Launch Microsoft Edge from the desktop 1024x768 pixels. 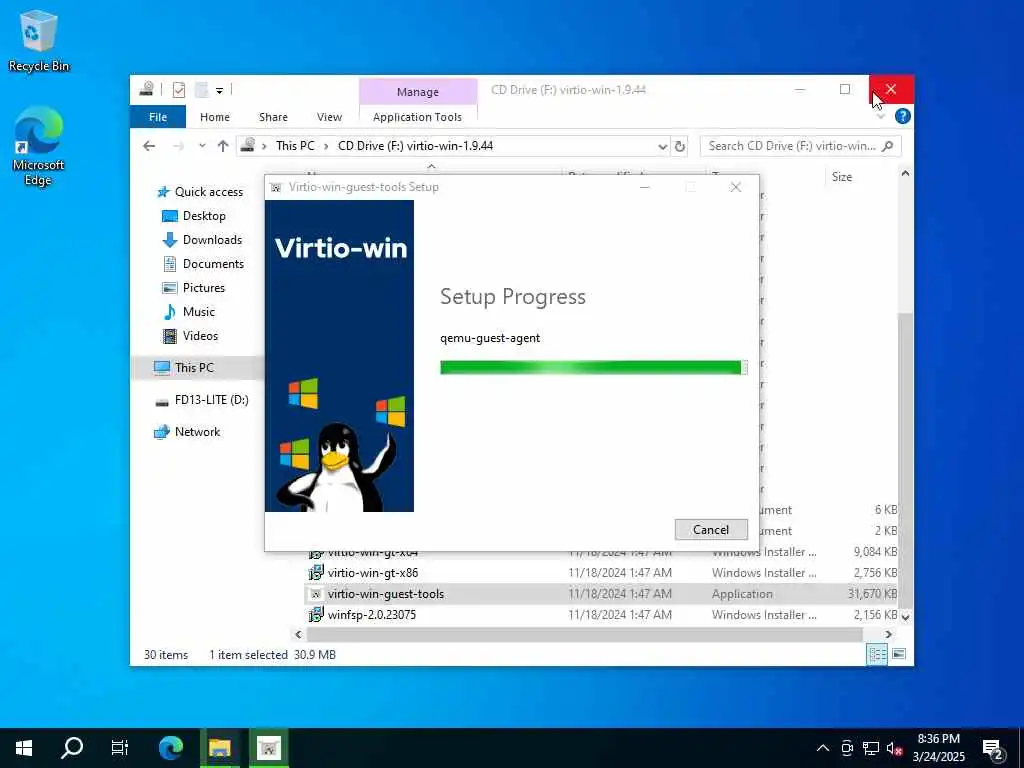tap(38, 146)
